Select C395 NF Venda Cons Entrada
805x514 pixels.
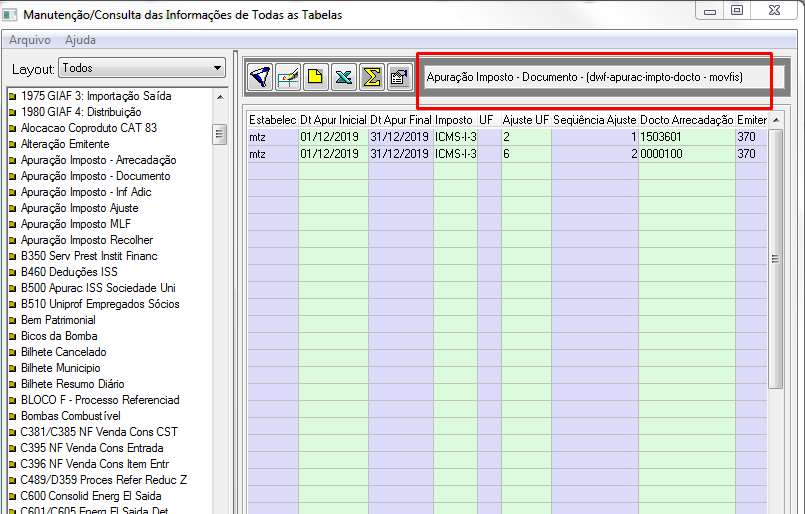(92, 448)
